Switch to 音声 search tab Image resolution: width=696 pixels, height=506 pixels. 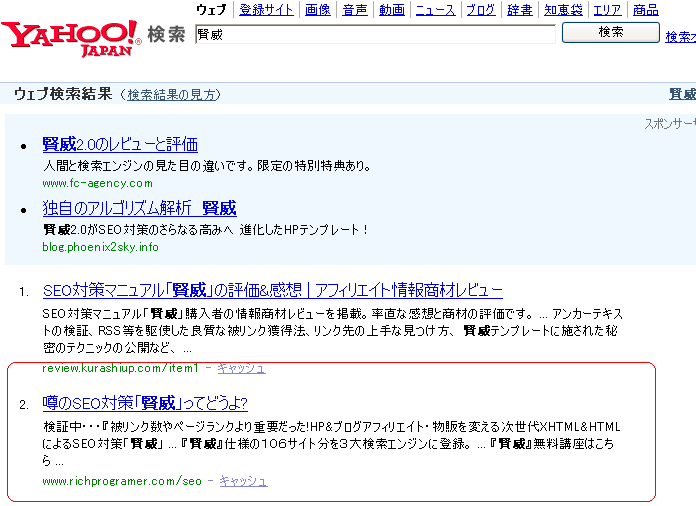(x=355, y=10)
